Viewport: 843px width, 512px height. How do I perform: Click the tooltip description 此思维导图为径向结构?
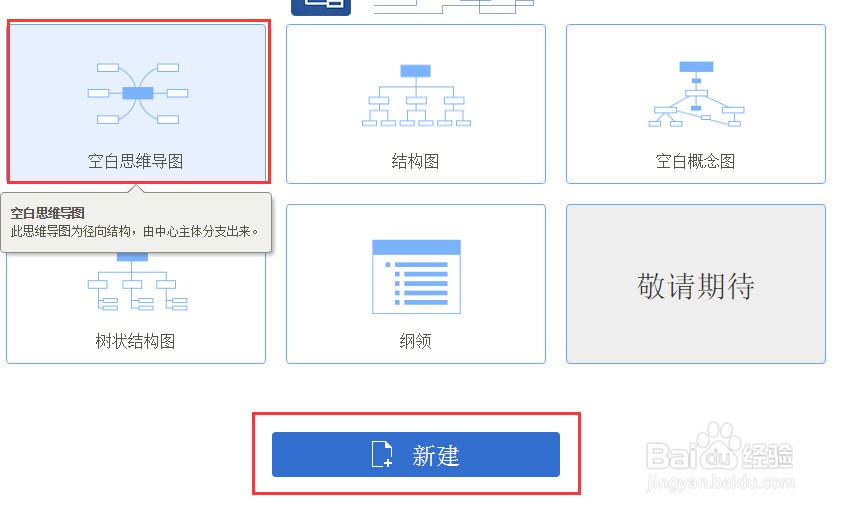pyautogui.click(x=134, y=232)
